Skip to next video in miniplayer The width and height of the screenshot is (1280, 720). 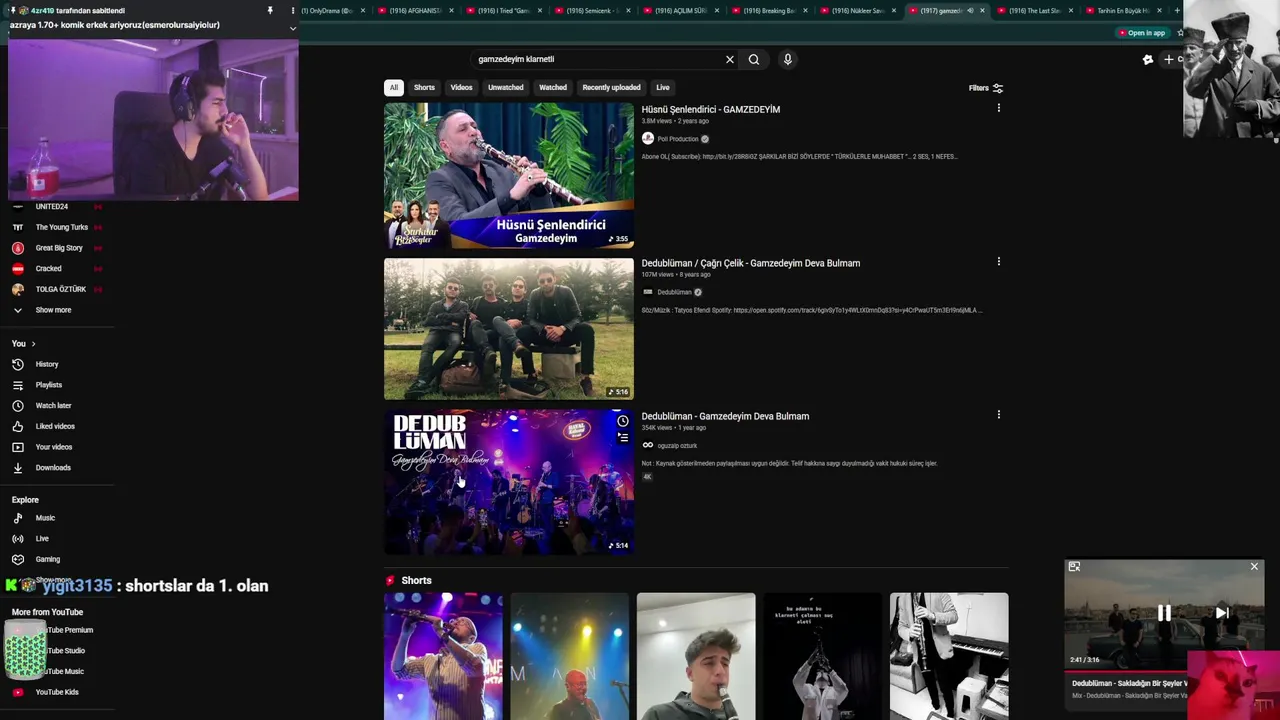click(1222, 613)
